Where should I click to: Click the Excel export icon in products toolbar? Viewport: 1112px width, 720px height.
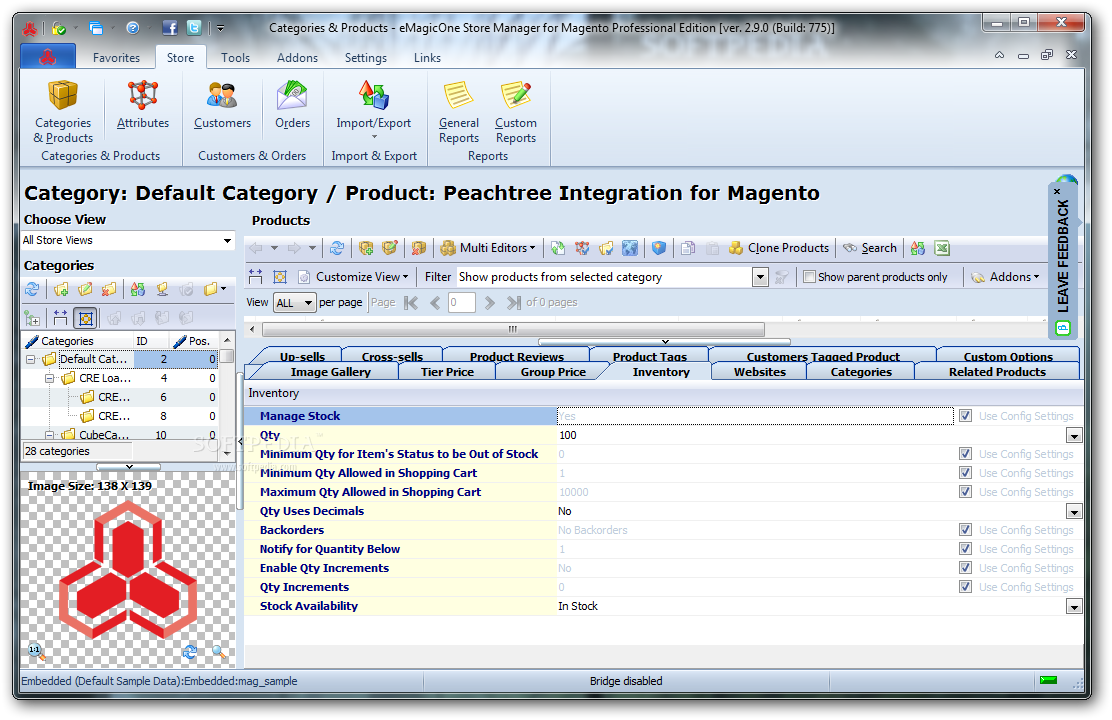tap(942, 248)
